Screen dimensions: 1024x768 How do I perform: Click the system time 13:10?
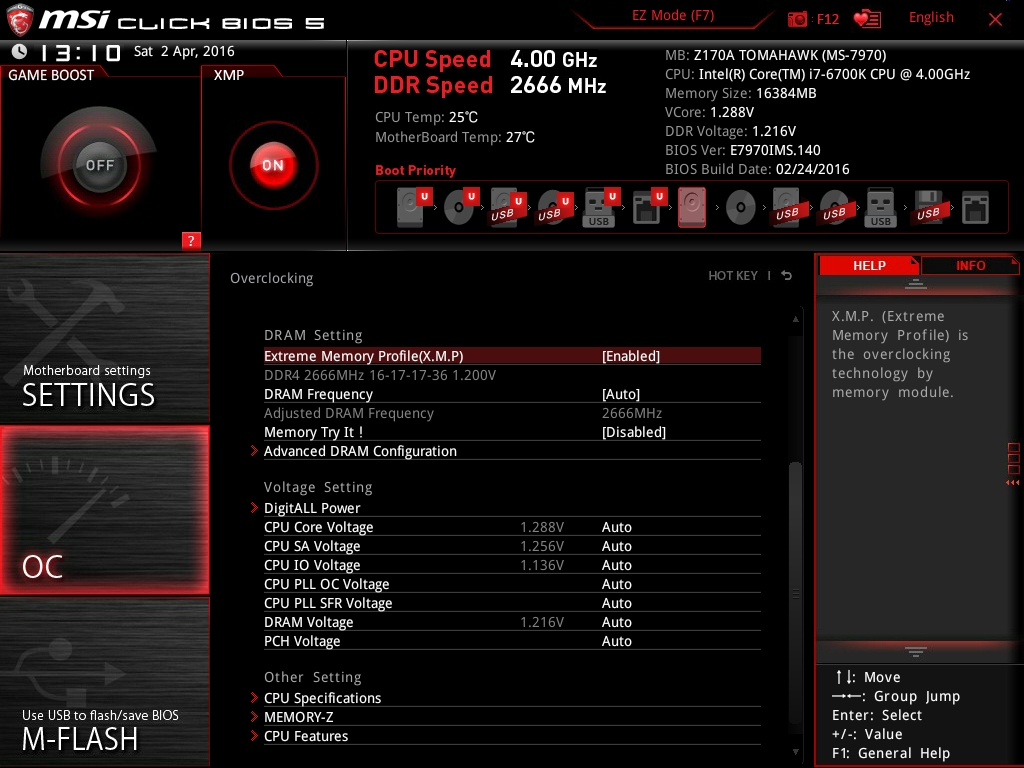(80, 52)
